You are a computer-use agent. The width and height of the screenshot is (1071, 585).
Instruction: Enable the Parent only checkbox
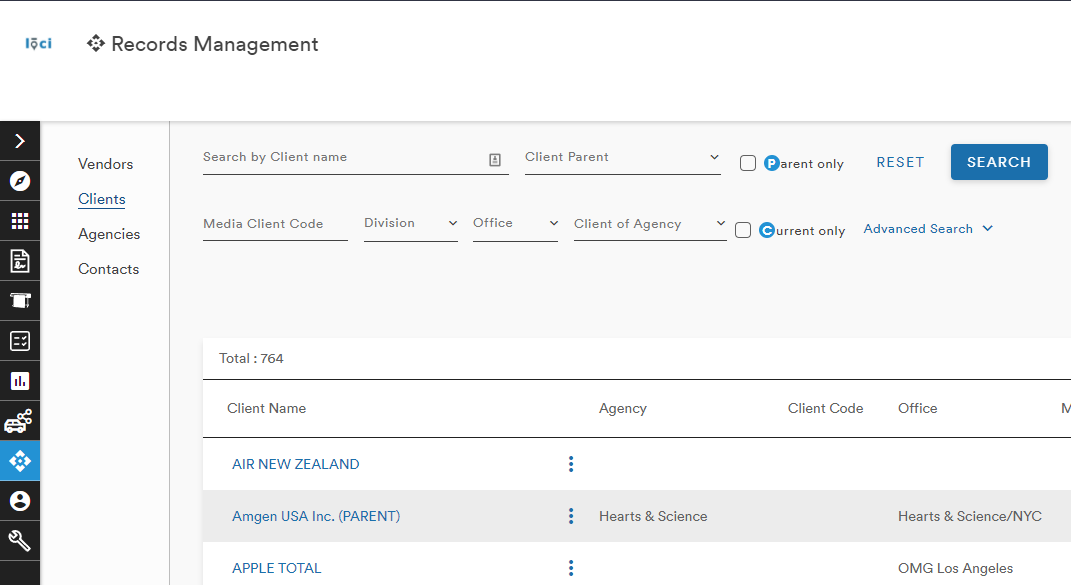748,163
